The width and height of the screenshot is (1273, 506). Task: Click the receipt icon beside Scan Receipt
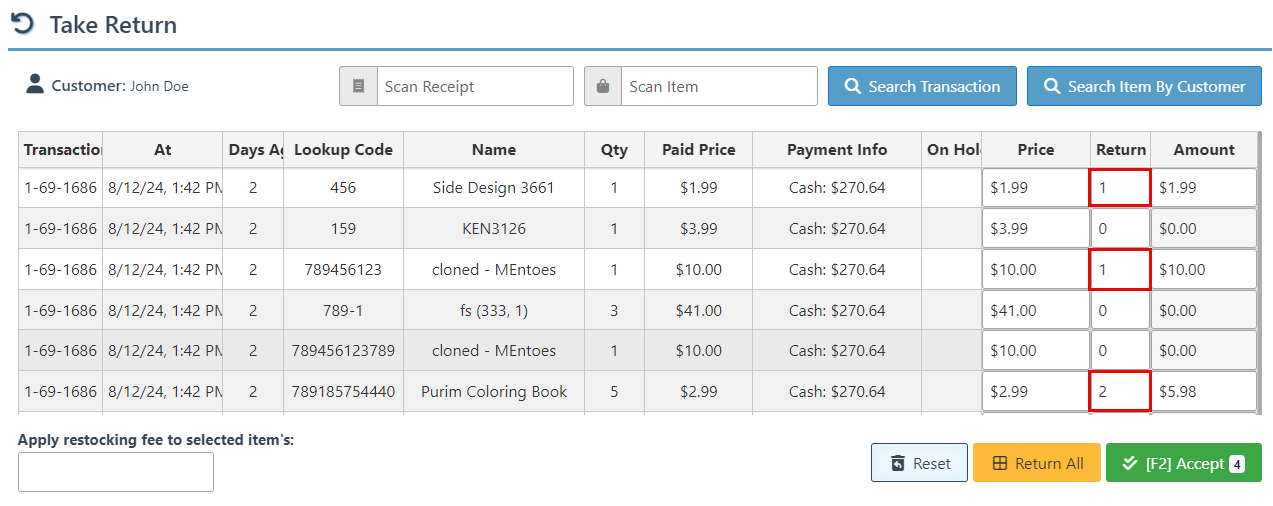358,86
